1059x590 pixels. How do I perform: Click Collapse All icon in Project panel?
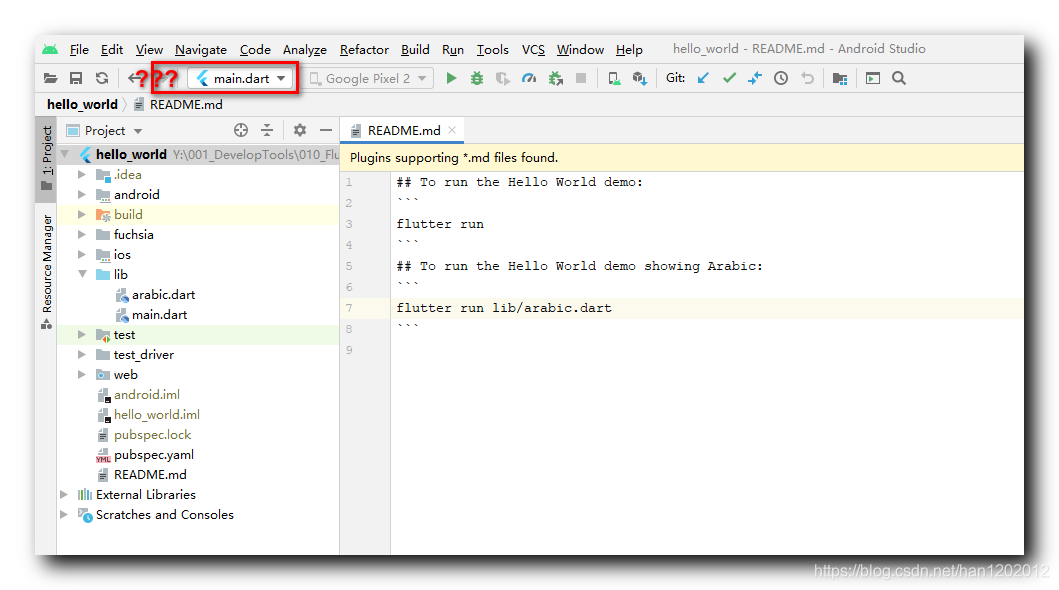point(267,130)
